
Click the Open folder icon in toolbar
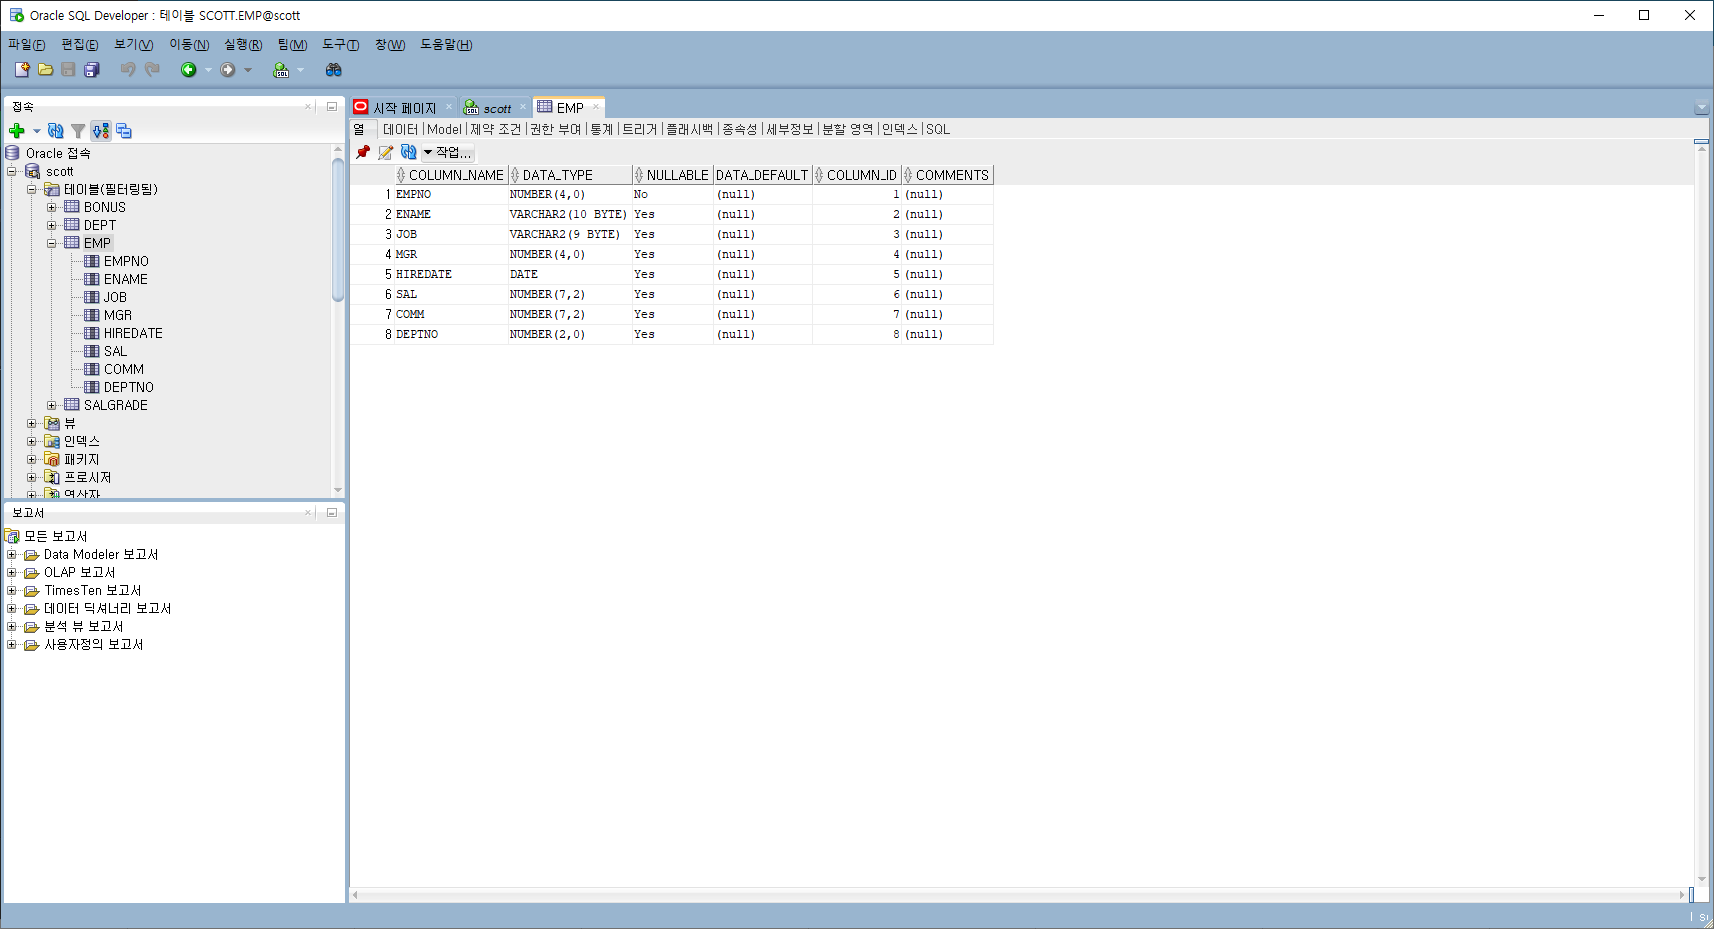[x=45, y=70]
